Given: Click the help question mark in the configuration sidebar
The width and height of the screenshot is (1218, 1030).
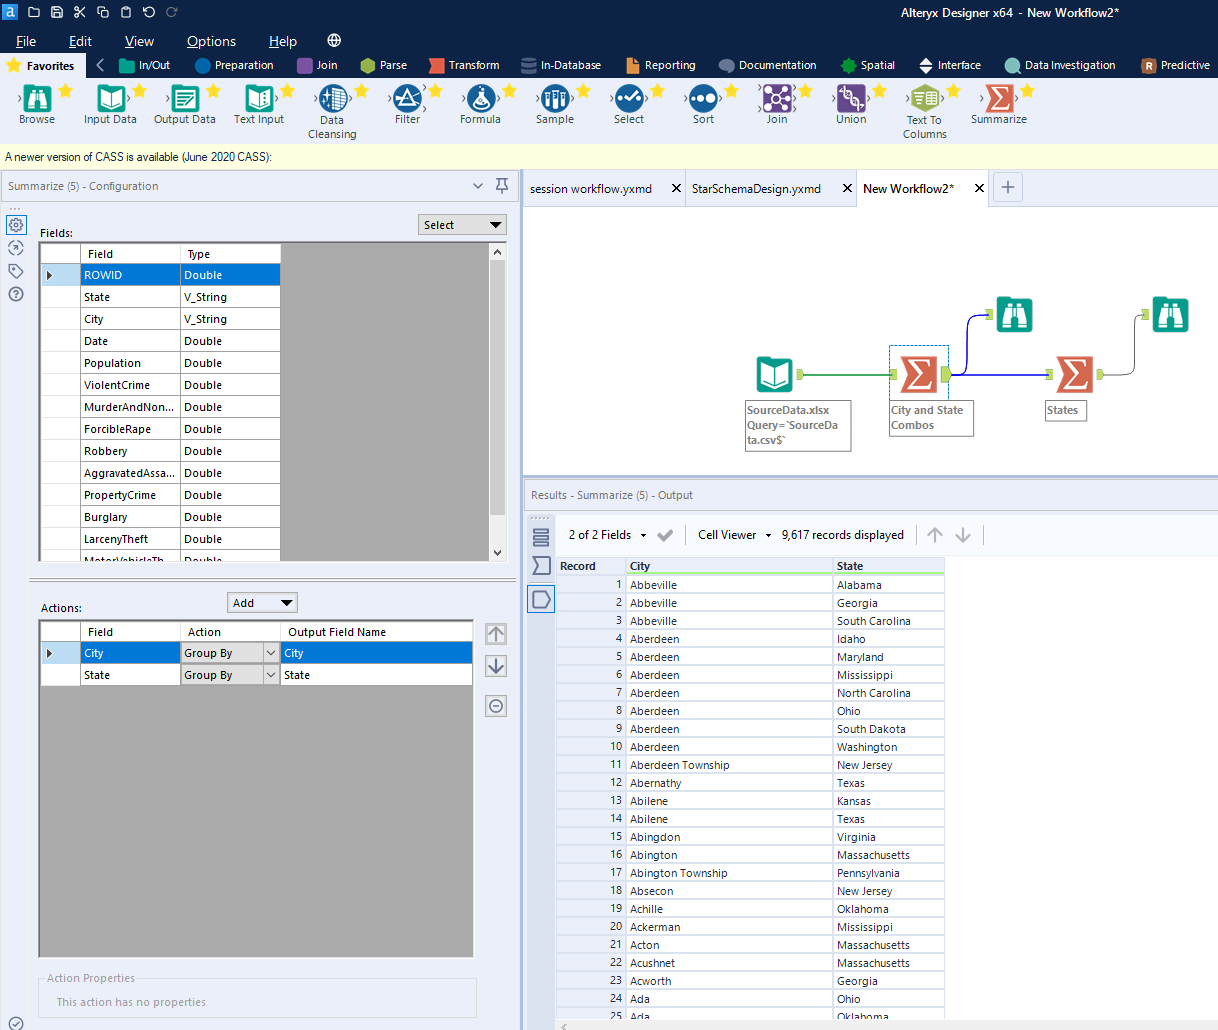Looking at the screenshot, I should (16, 294).
